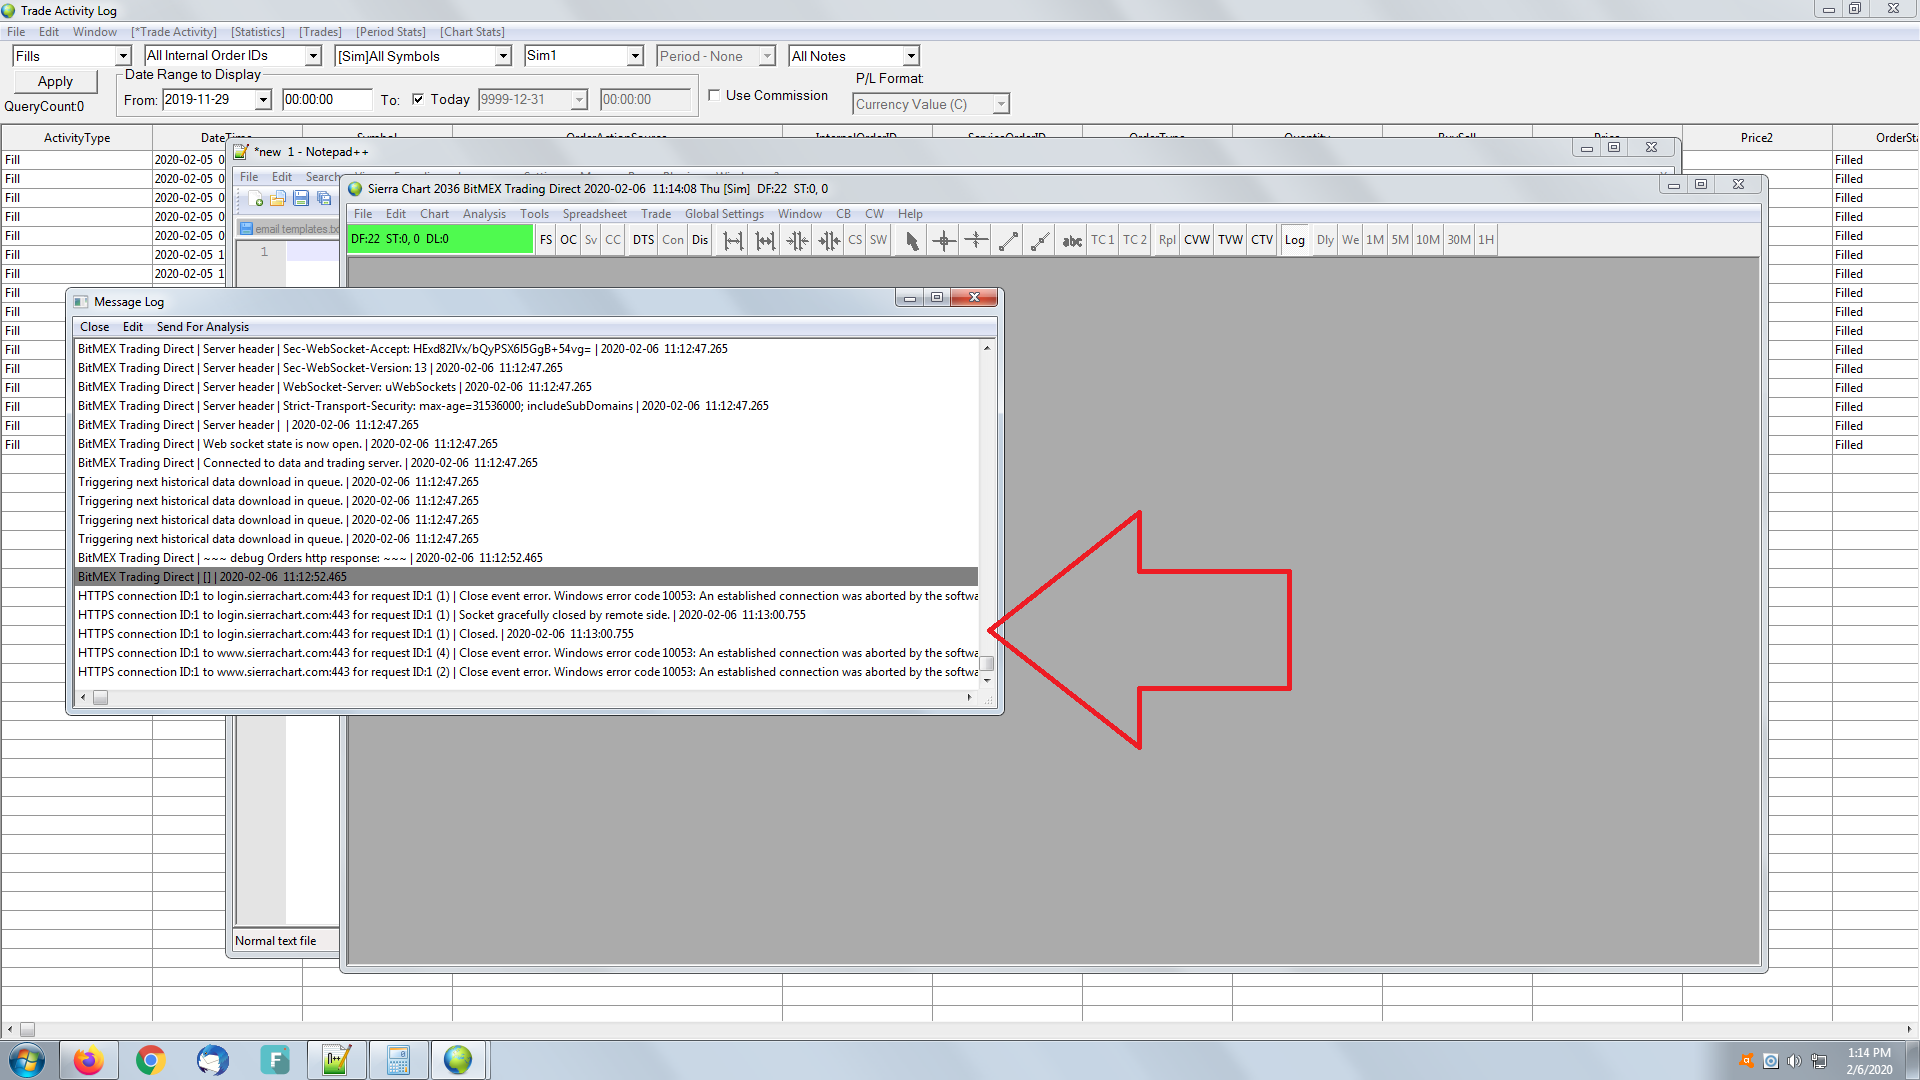Open the All Notes dropdown
This screenshot has height=1080, width=1920.
(x=910, y=56)
